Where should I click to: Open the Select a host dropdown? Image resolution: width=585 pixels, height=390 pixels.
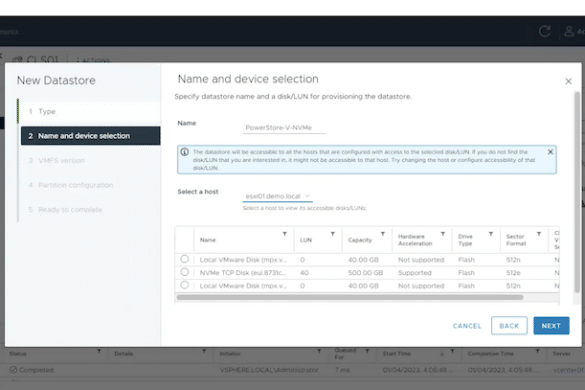pyautogui.click(x=278, y=196)
